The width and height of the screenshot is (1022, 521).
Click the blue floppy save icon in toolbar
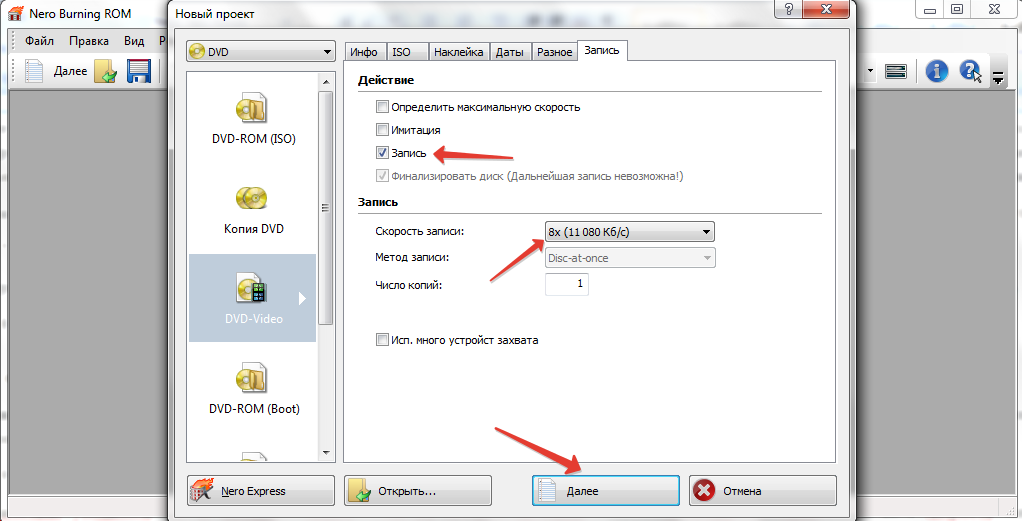[x=138, y=71]
